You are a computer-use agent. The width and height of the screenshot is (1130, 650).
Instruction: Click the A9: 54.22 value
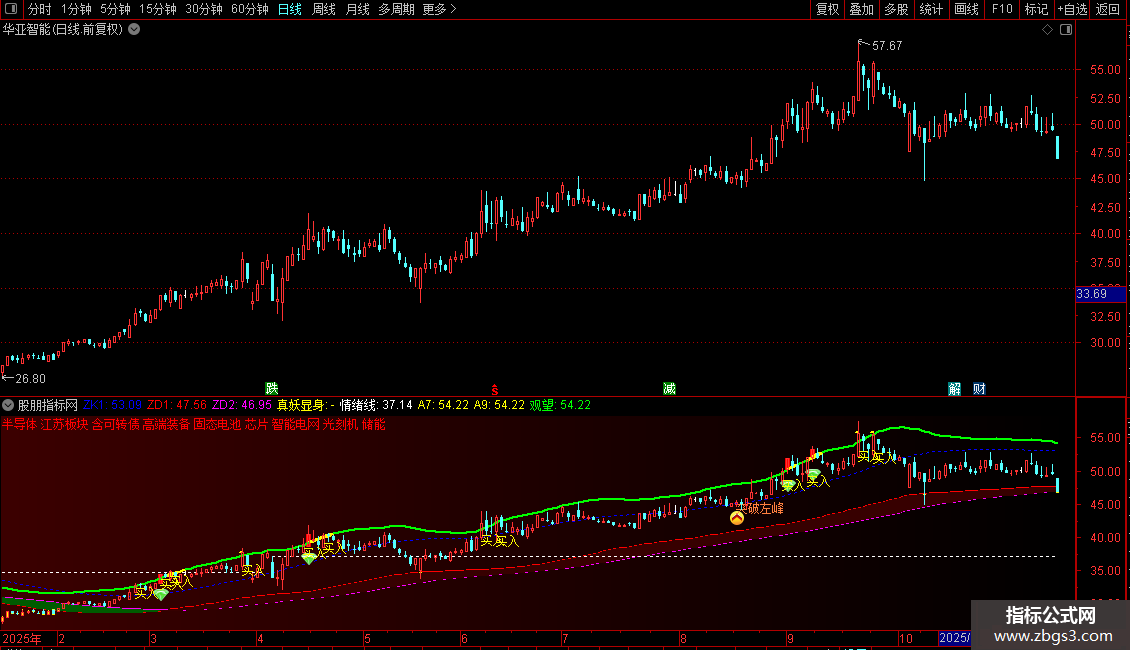coord(499,405)
